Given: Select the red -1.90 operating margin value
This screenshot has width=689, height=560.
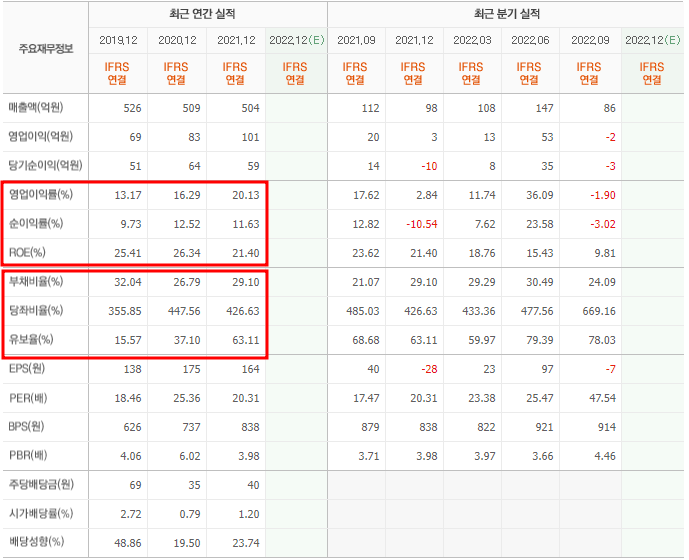Looking at the screenshot, I should coord(602,195).
